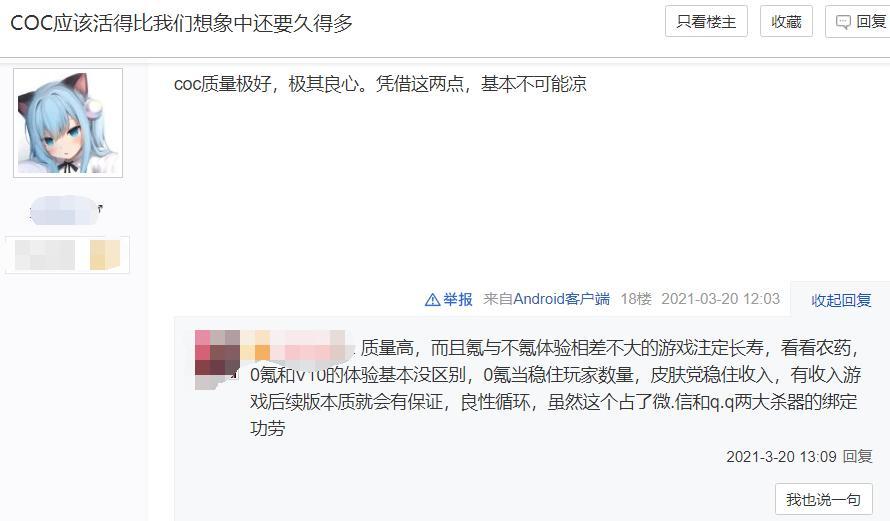Image resolution: width=890 pixels, height=521 pixels.
Task: Click the warning triangle 举报 icon
Action: 433,300
